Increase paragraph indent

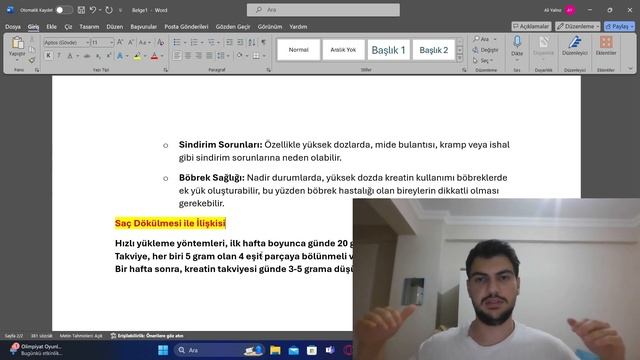tap(240, 42)
